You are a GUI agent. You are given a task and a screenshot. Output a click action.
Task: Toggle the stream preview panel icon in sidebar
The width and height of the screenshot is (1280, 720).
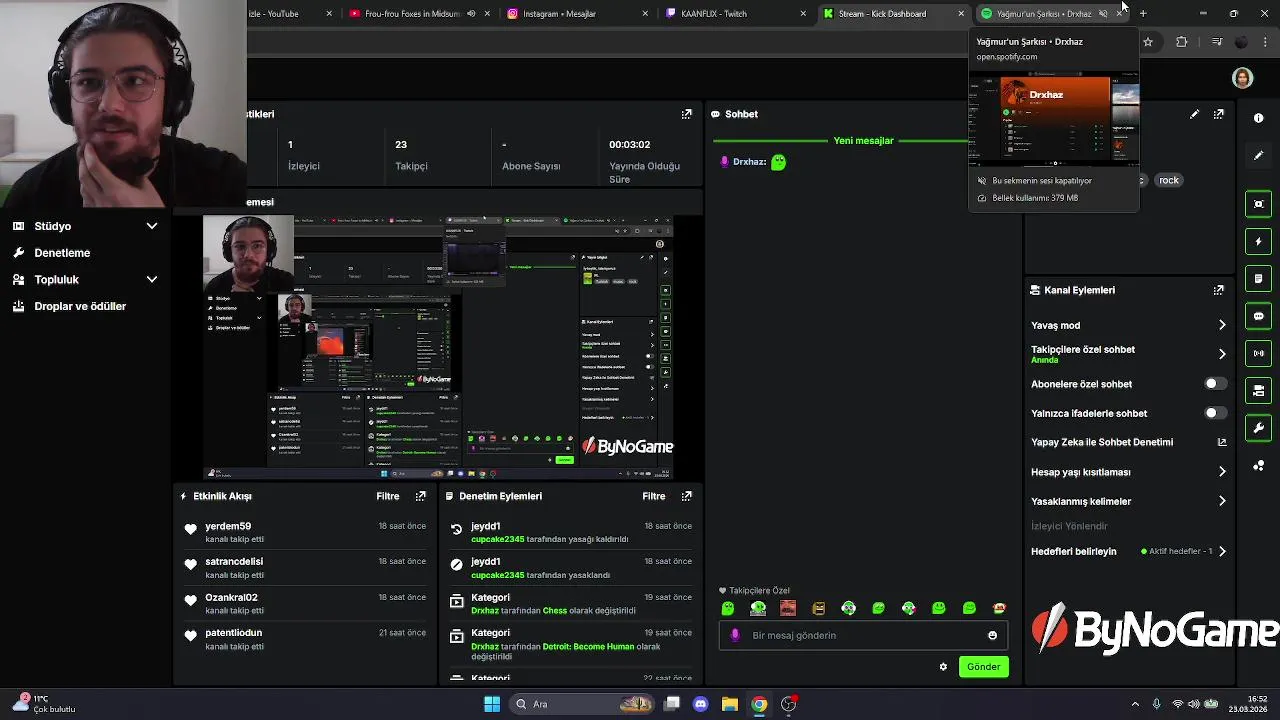pos(1258,204)
